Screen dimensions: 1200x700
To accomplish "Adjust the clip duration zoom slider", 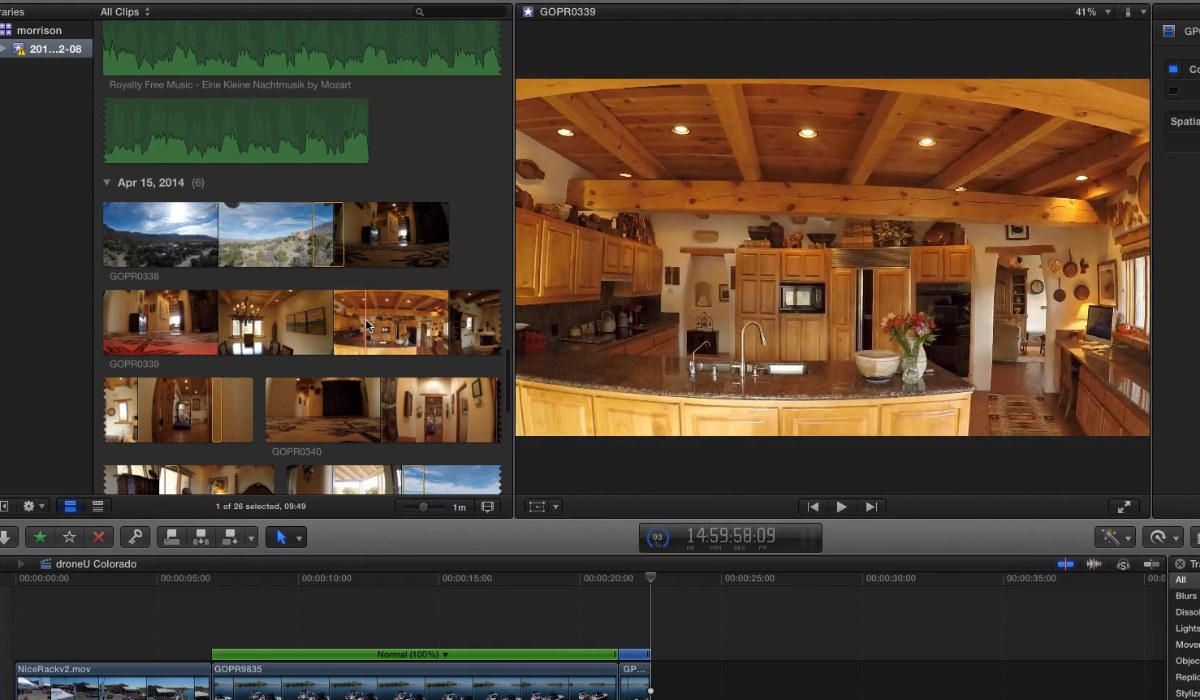I will [424, 507].
